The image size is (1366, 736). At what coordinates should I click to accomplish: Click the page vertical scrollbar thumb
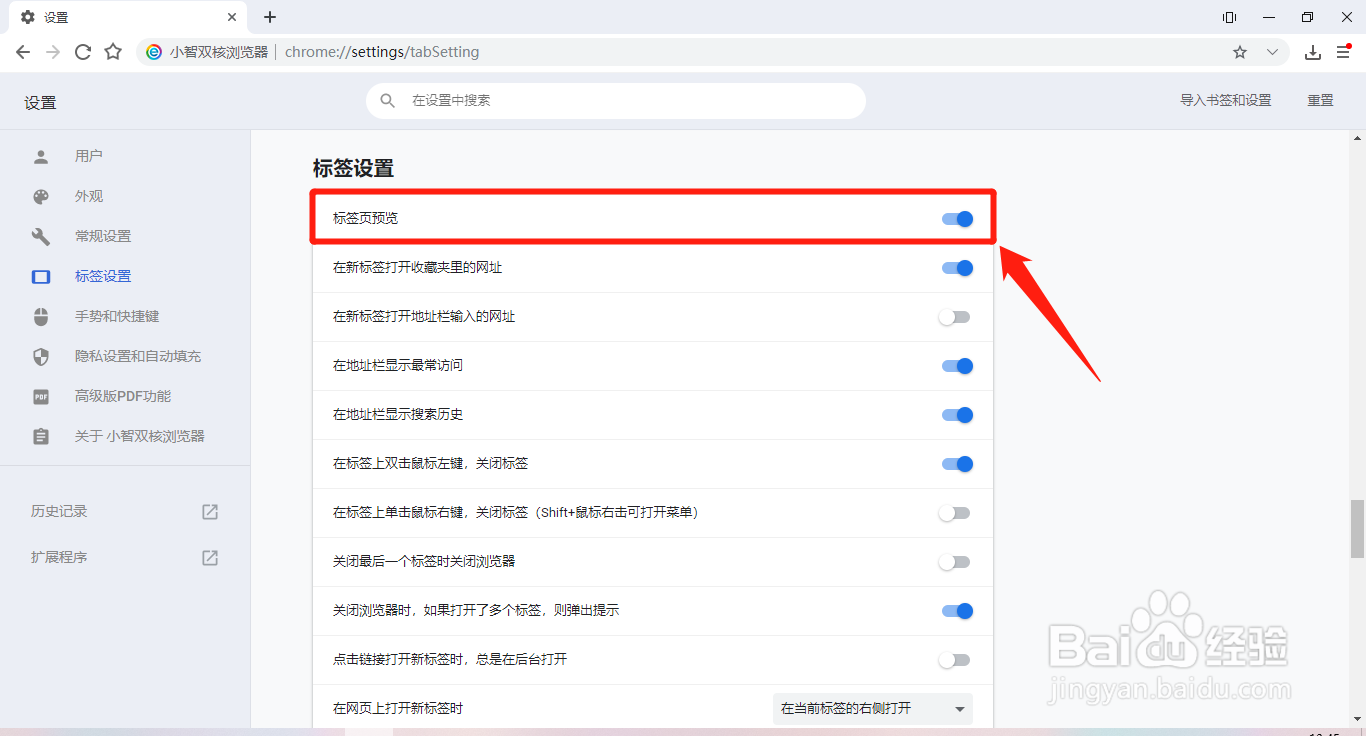(1357, 529)
